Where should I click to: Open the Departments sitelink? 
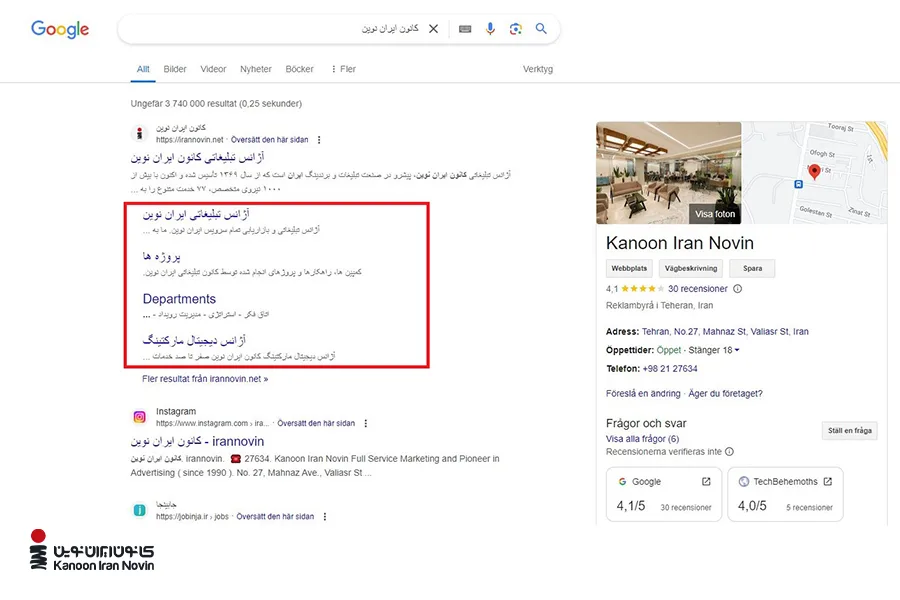(x=179, y=299)
